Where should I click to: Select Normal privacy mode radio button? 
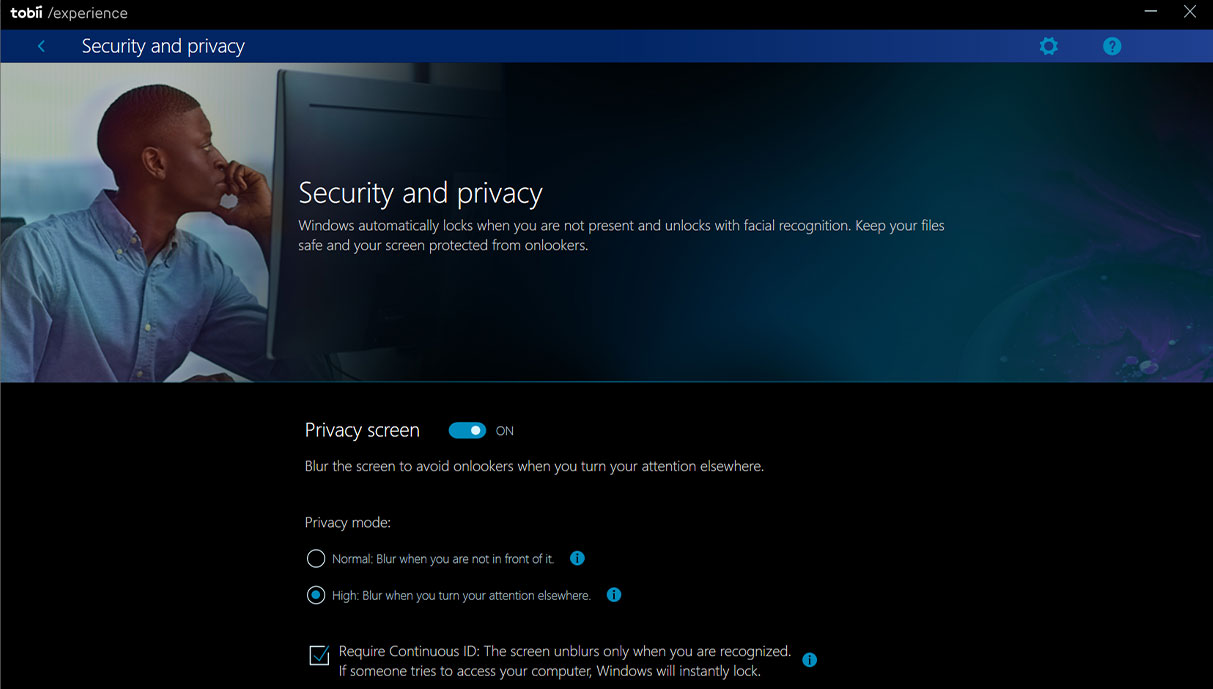pyautogui.click(x=316, y=558)
